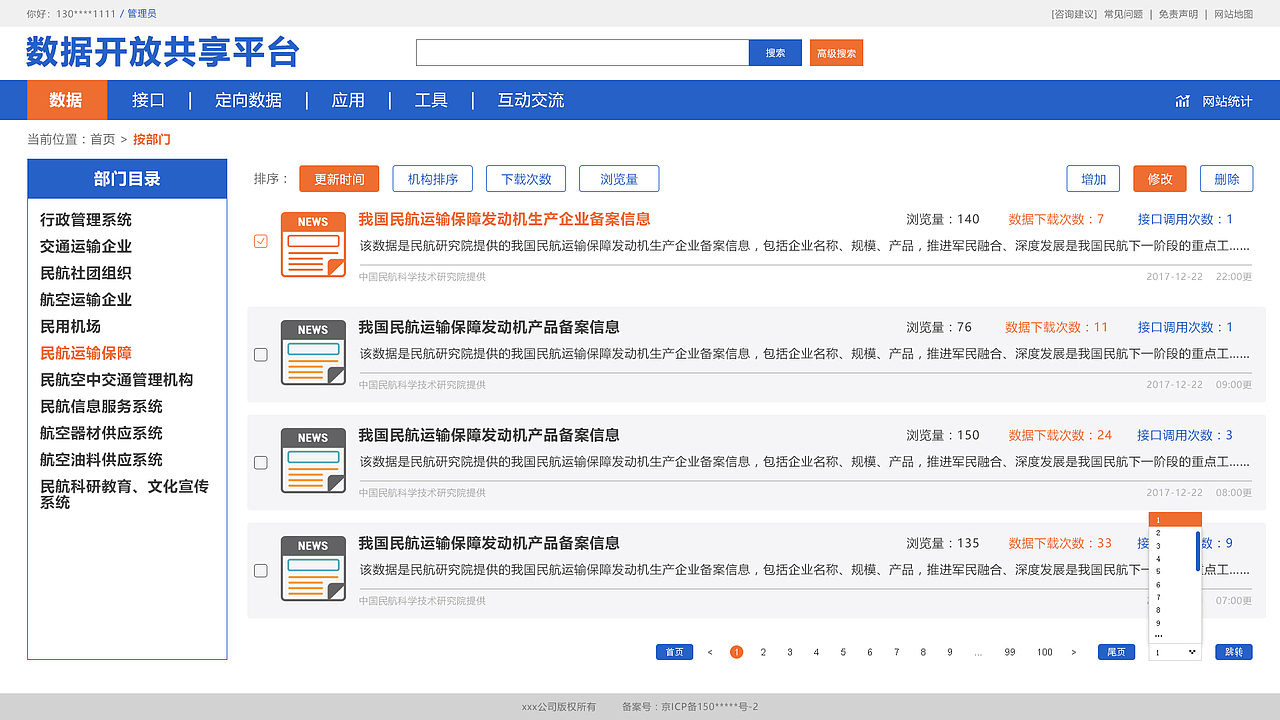1280x720 pixels.
Task: Select 民航科研教育、文化宣传系统 in department list
Action: pyautogui.click(x=124, y=494)
